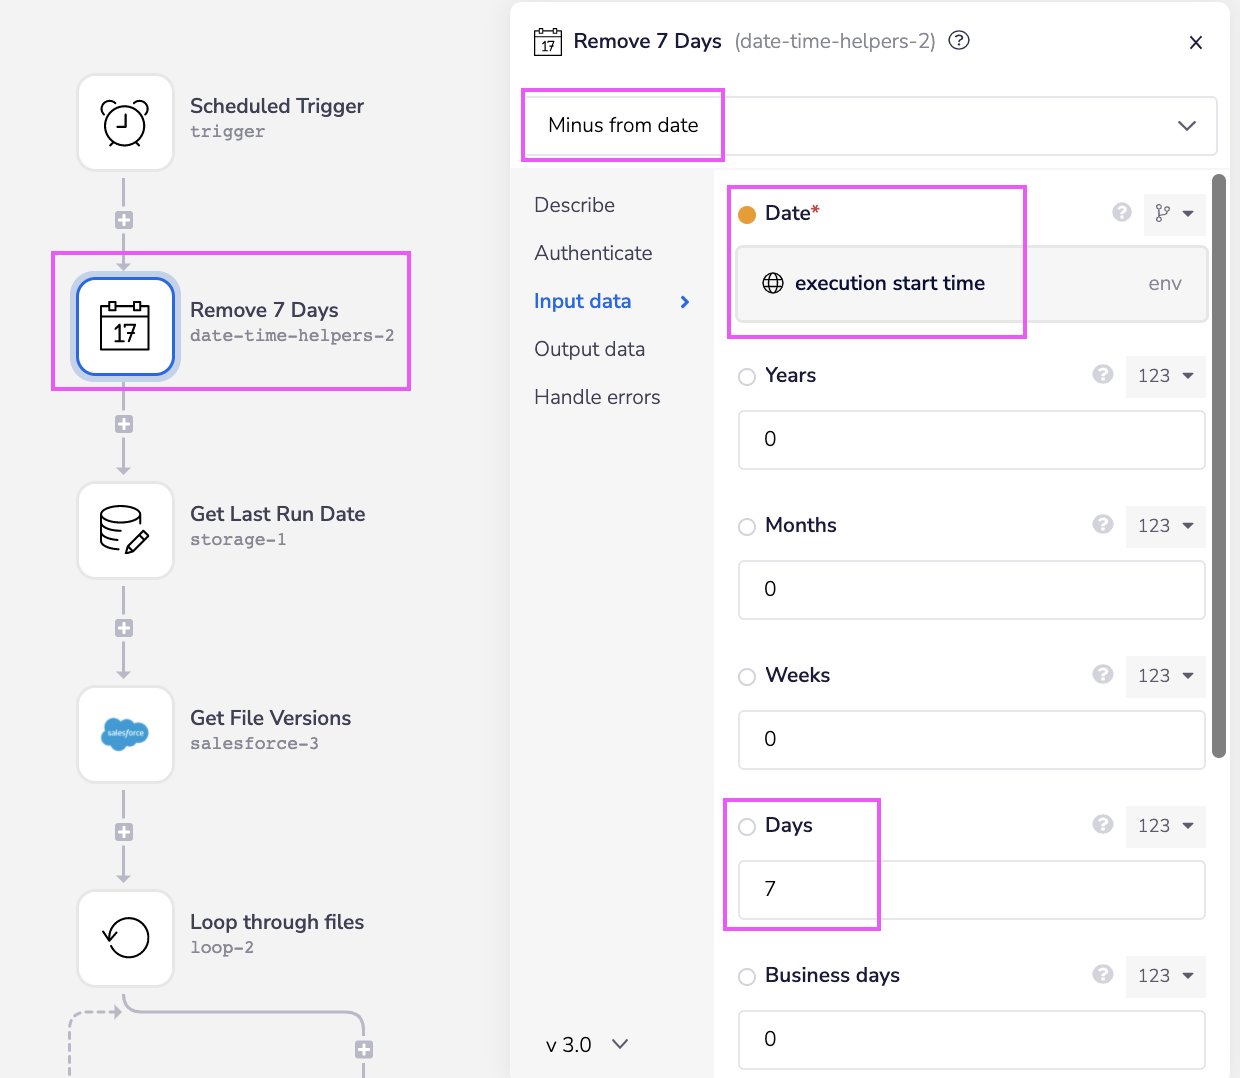Click the Salesforce Get File Versions node
The height and width of the screenshot is (1078, 1240).
point(125,734)
